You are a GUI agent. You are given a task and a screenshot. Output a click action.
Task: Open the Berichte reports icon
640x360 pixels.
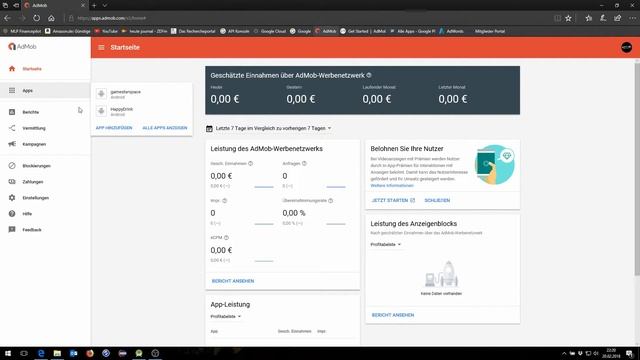point(12,112)
